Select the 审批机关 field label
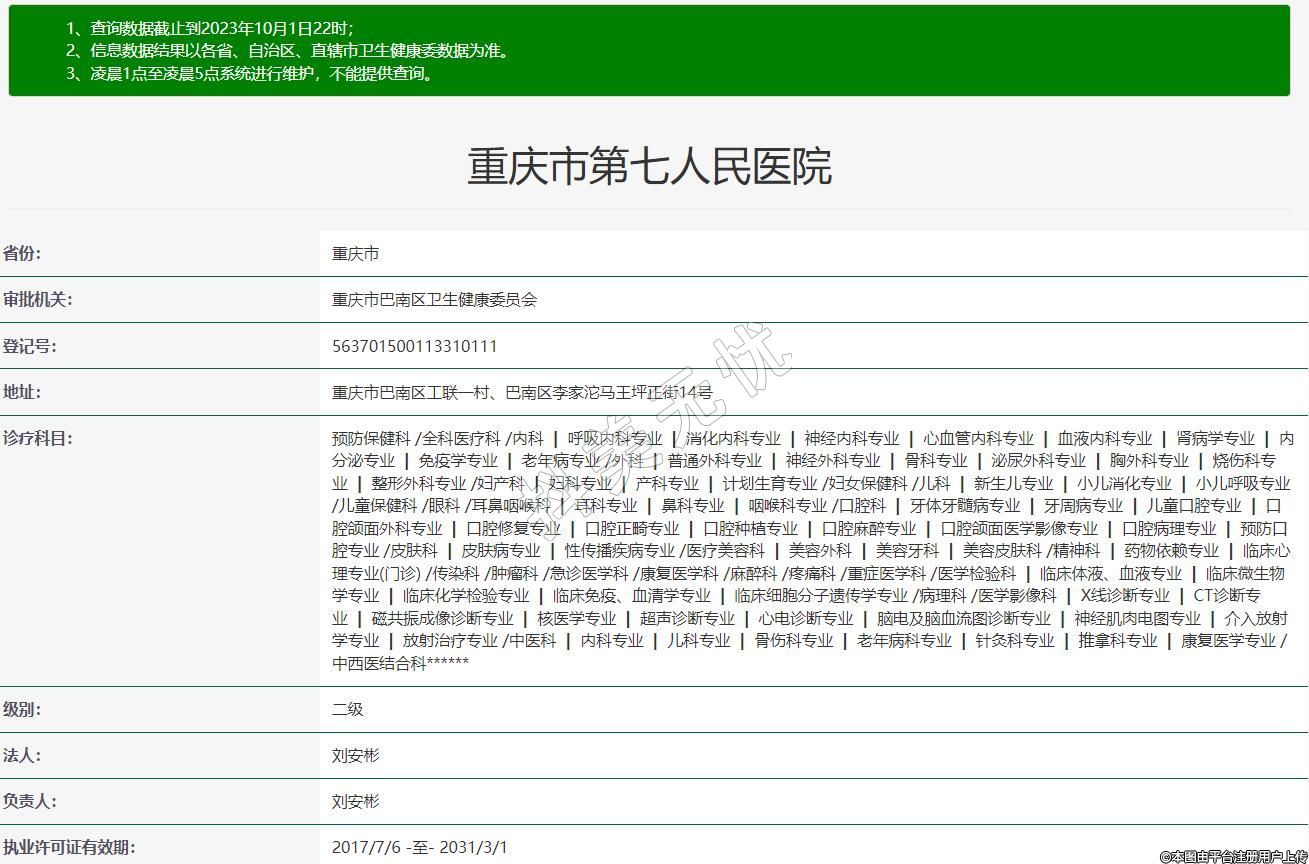1309x864 pixels. [37, 299]
